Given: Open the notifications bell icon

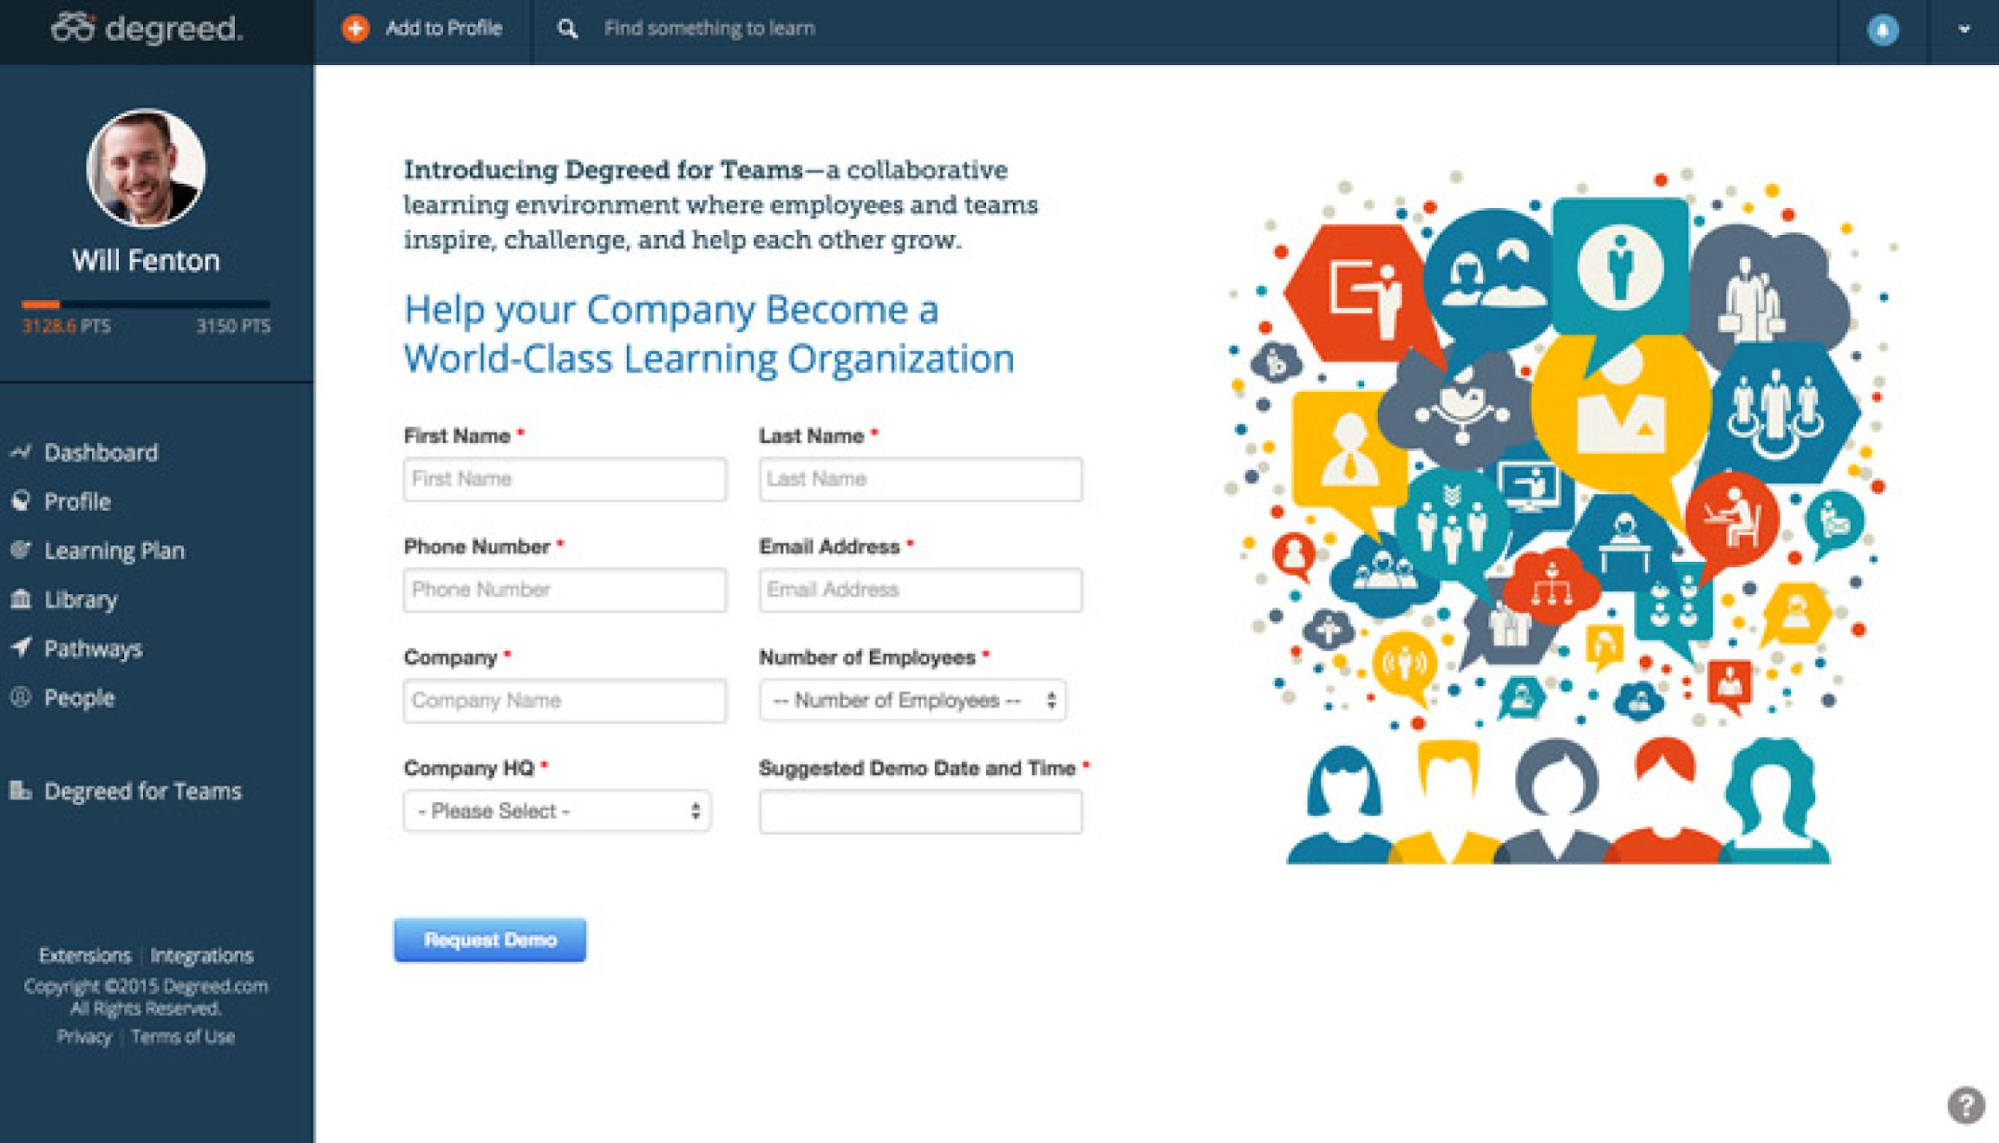Looking at the screenshot, I should (x=1882, y=29).
